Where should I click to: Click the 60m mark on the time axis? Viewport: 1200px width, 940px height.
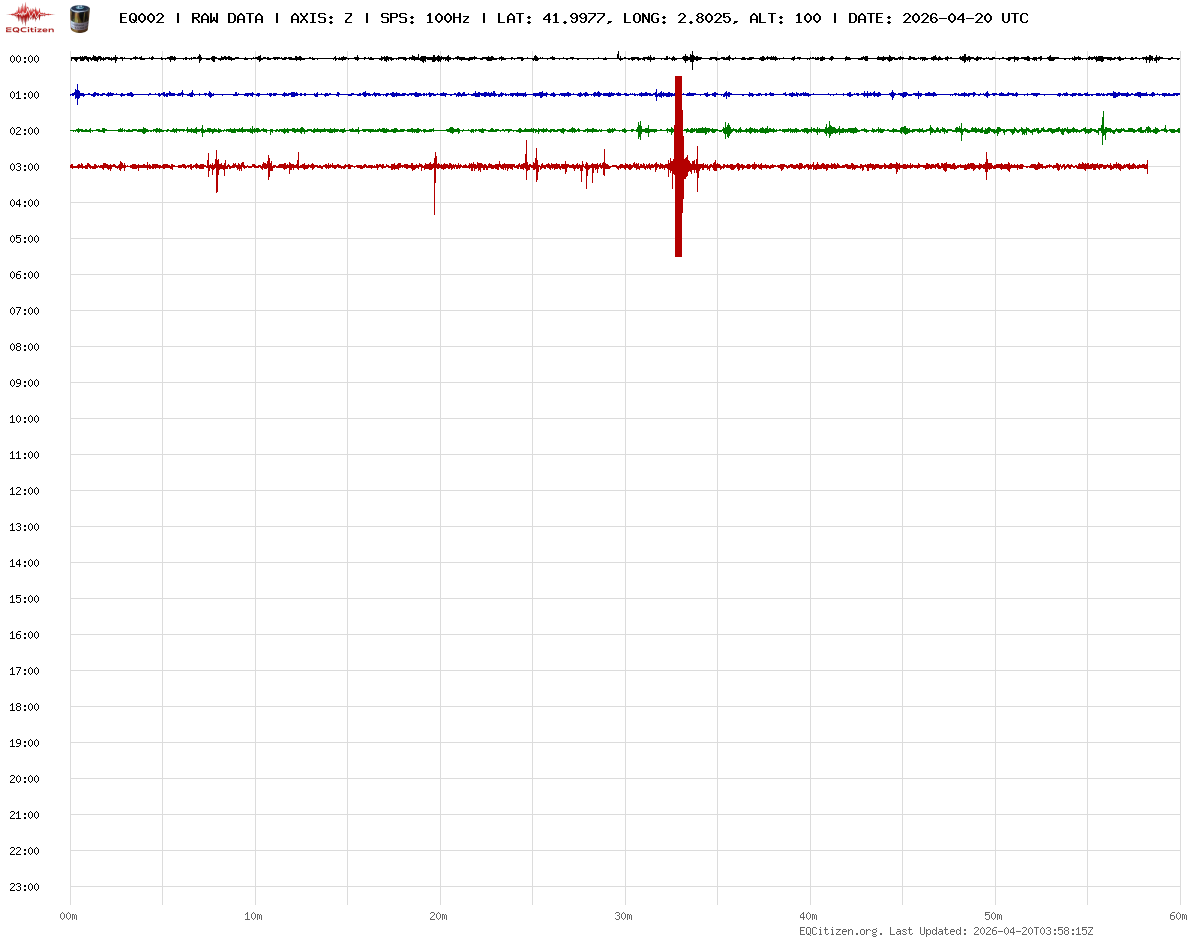click(x=1179, y=916)
